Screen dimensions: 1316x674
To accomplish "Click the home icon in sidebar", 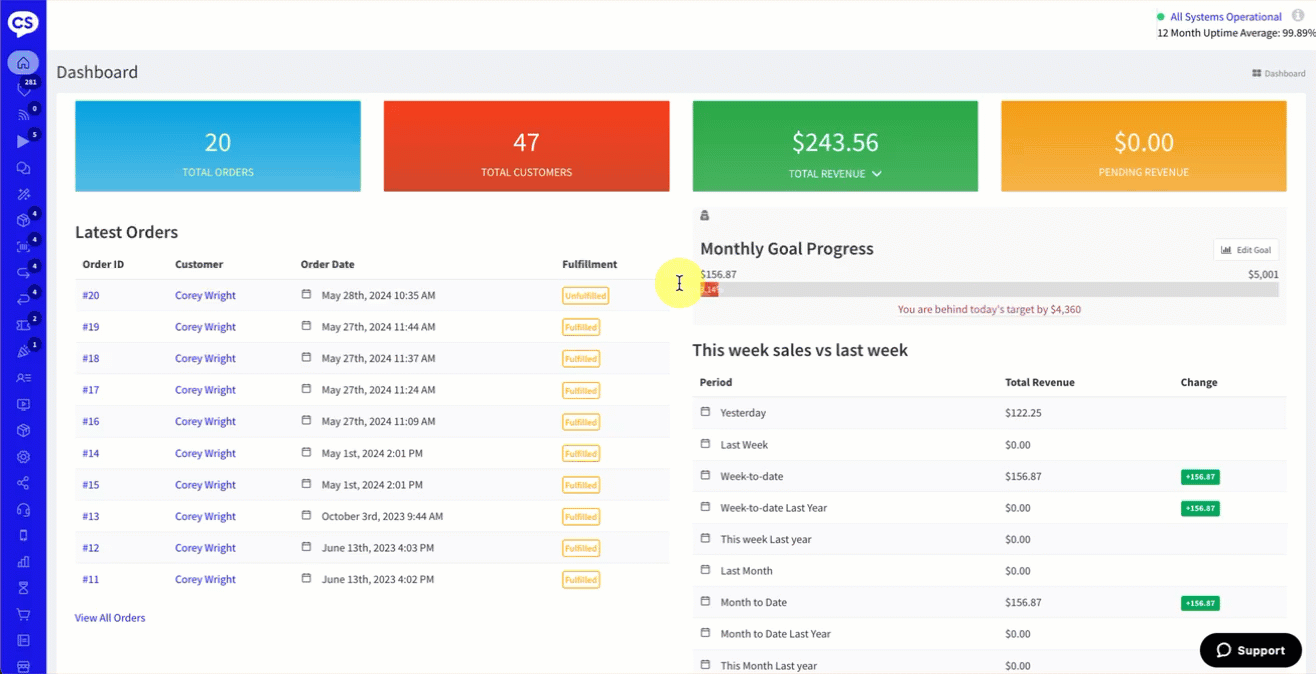I will tap(23, 63).
